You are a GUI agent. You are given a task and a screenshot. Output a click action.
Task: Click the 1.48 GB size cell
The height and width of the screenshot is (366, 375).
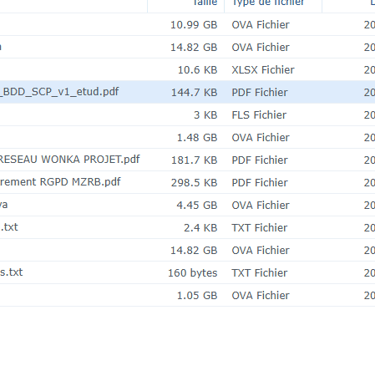point(197,138)
